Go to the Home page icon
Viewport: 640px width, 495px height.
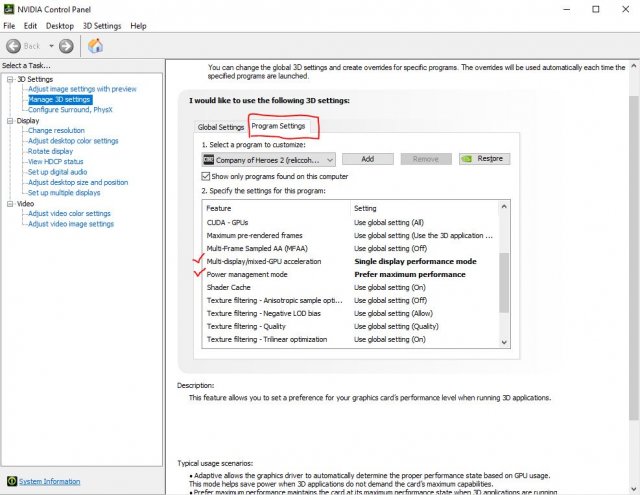click(96, 46)
